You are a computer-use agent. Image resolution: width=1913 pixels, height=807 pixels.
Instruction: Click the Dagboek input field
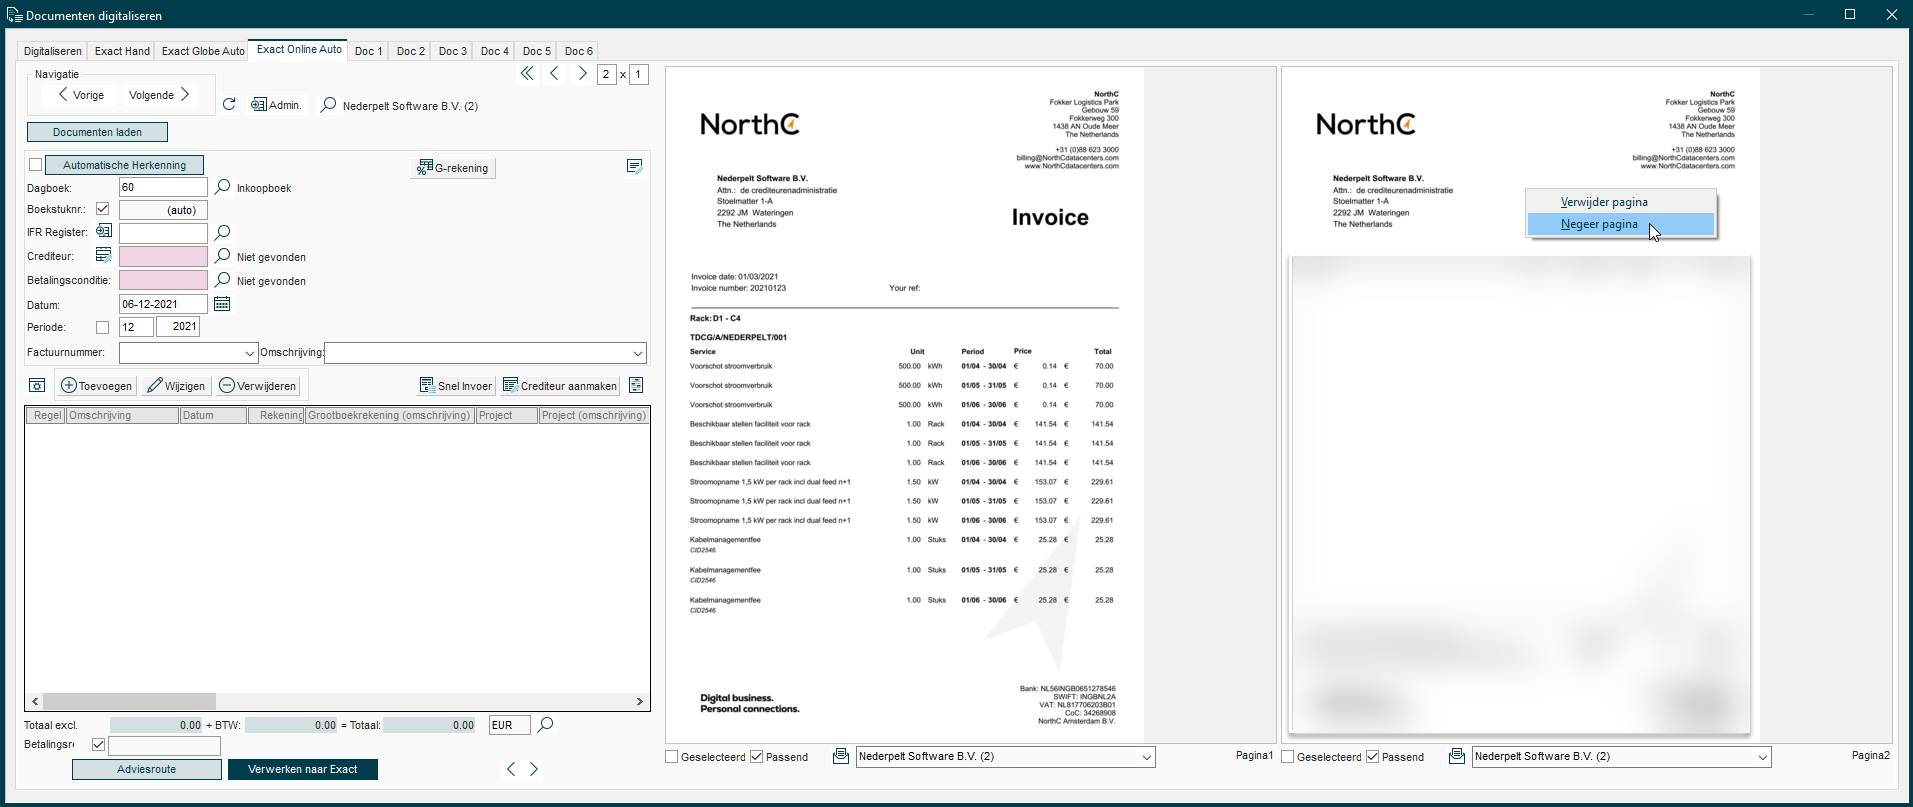coord(163,187)
